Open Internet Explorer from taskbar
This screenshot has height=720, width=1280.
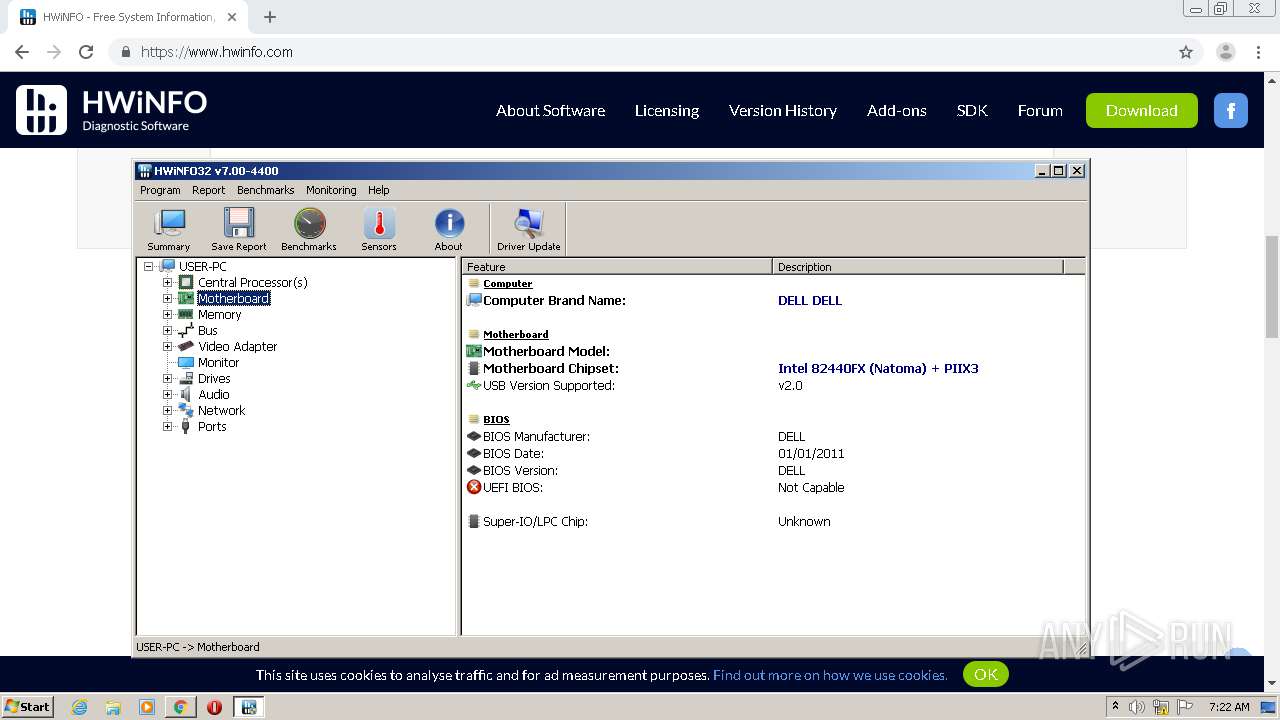(x=80, y=707)
